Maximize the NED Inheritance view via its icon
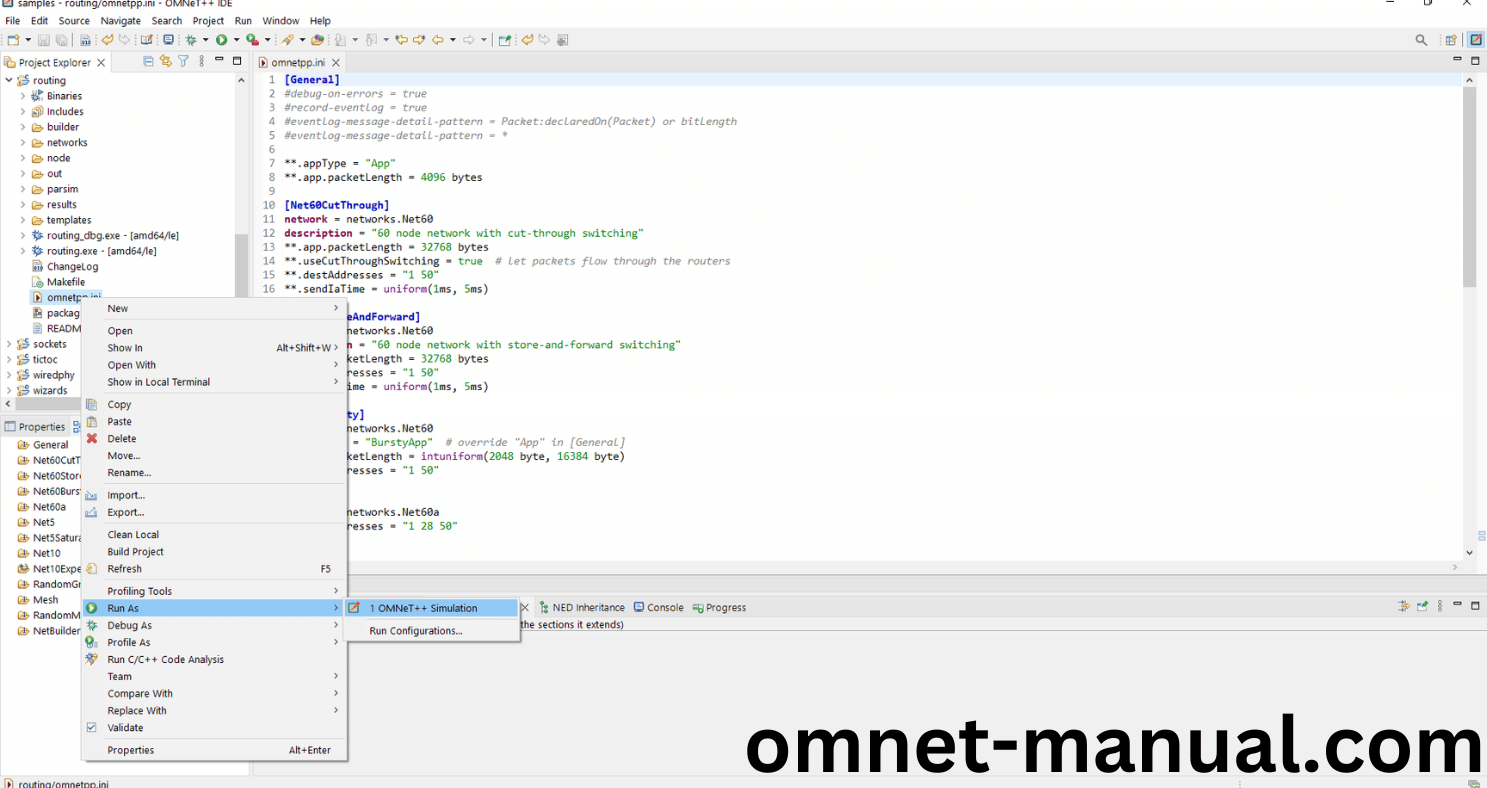Screen dimensions: 1487x788 pos(1475,605)
